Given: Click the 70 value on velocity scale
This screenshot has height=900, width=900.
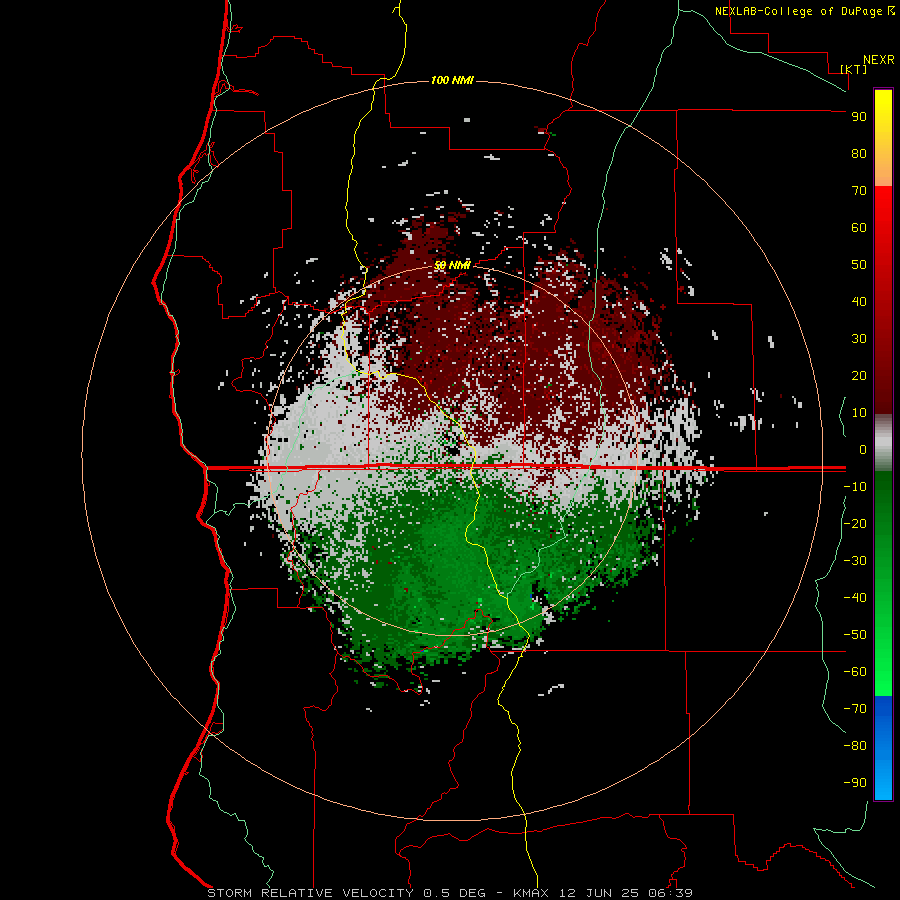Looking at the screenshot, I should [x=859, y=191].
